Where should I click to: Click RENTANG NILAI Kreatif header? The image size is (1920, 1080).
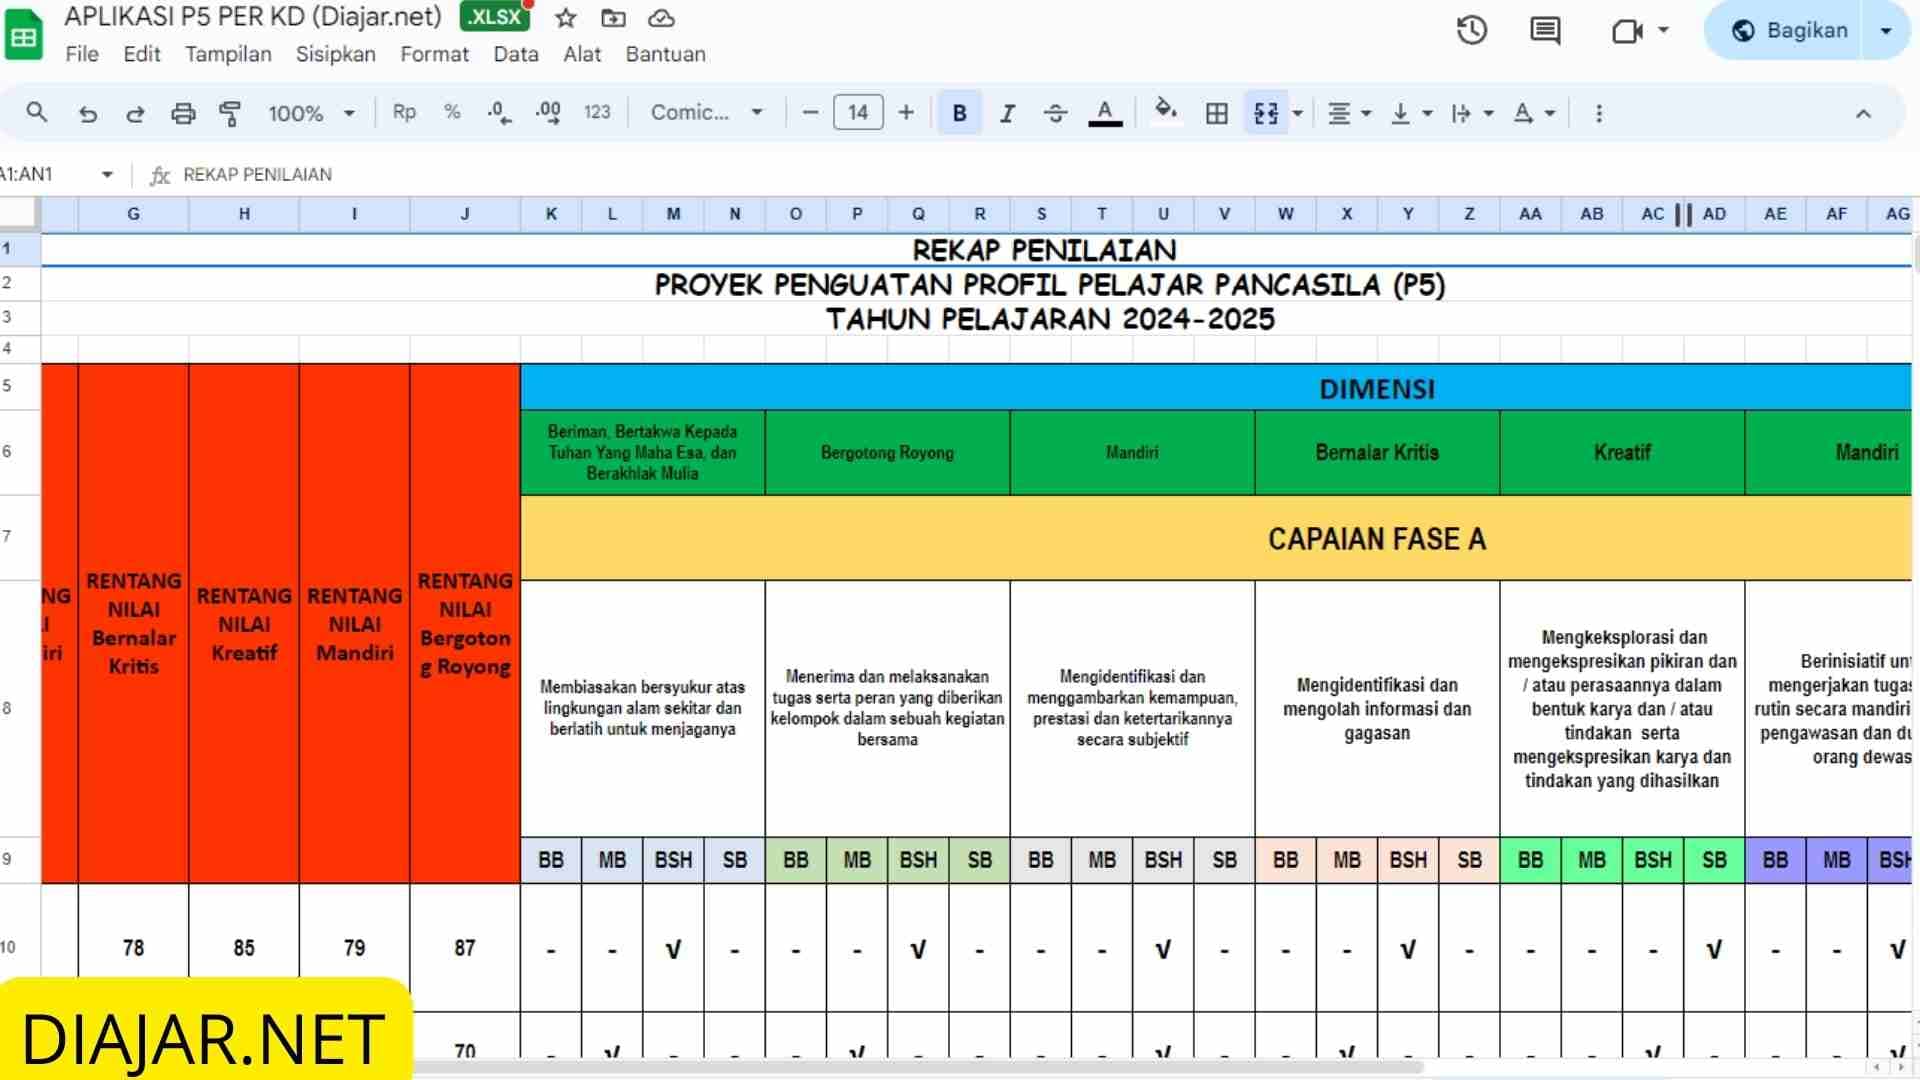[x=244, y=623]
